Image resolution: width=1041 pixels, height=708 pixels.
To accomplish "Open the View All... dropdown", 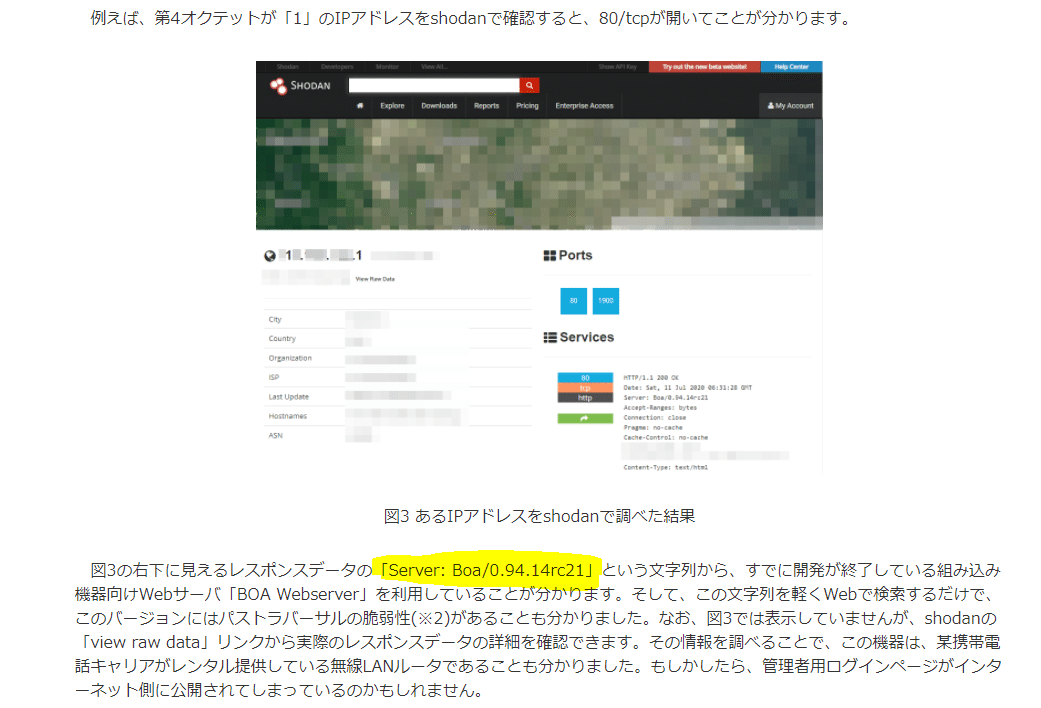I will tap(433, 66).
